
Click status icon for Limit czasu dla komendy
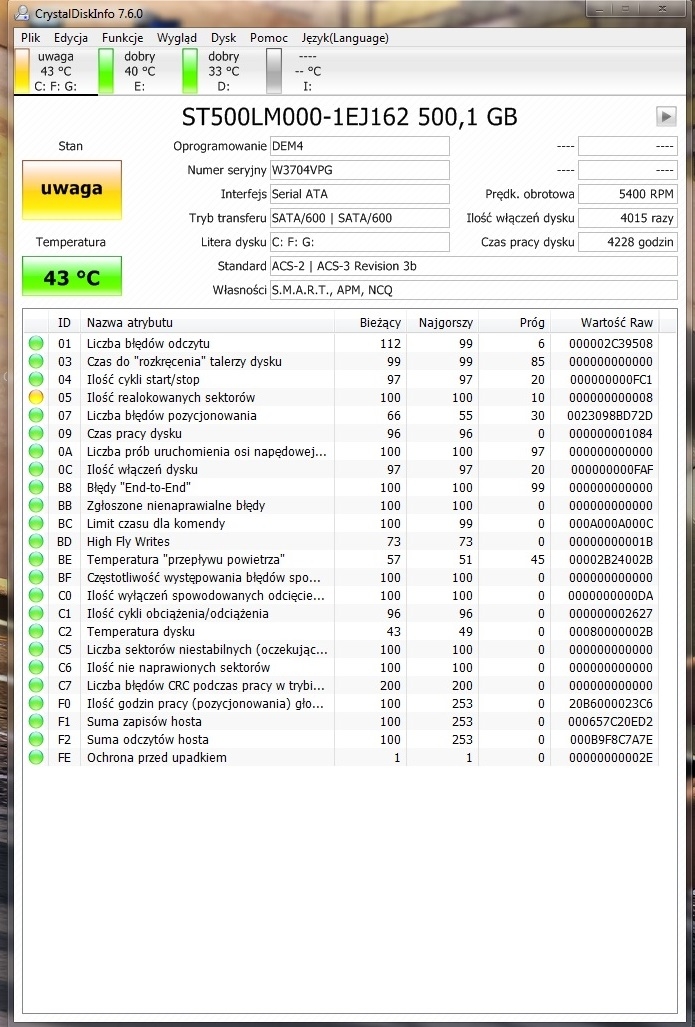36,523
